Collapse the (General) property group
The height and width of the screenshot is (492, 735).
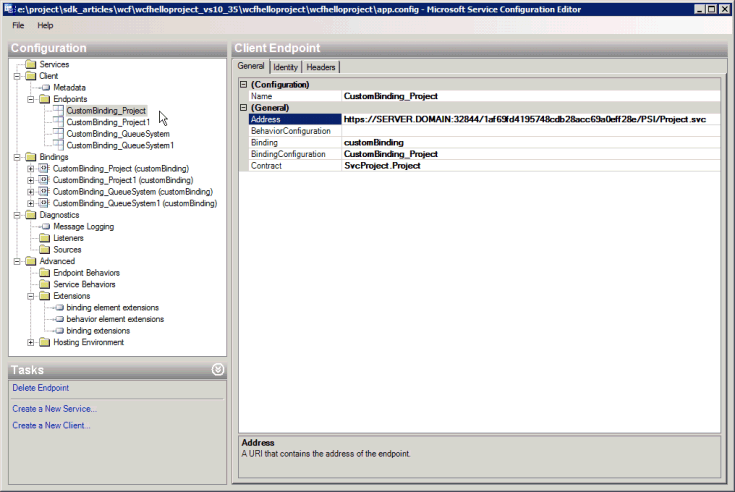point(243,107)
